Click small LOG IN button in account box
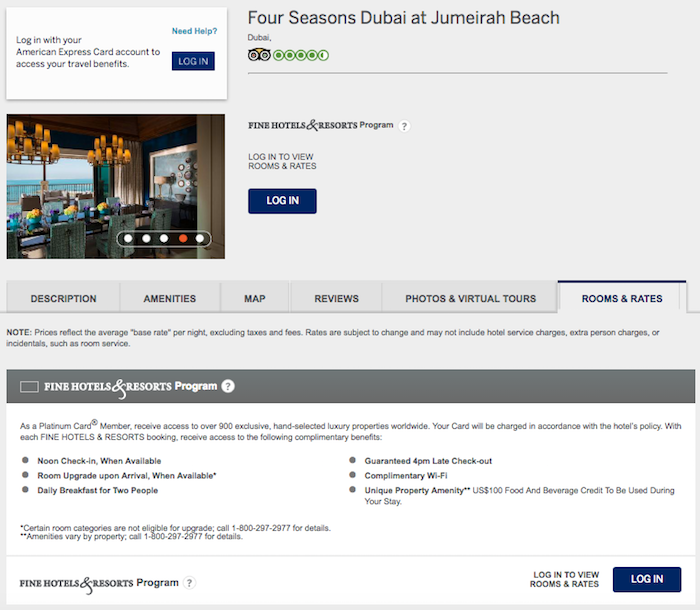Viewport: 700px width, 610px height. coord(193,61)
